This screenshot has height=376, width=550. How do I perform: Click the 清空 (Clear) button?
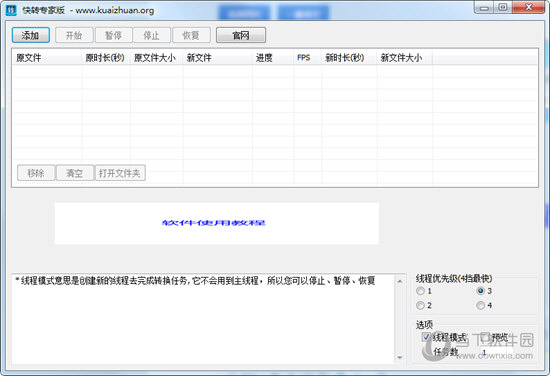point(75,173)
